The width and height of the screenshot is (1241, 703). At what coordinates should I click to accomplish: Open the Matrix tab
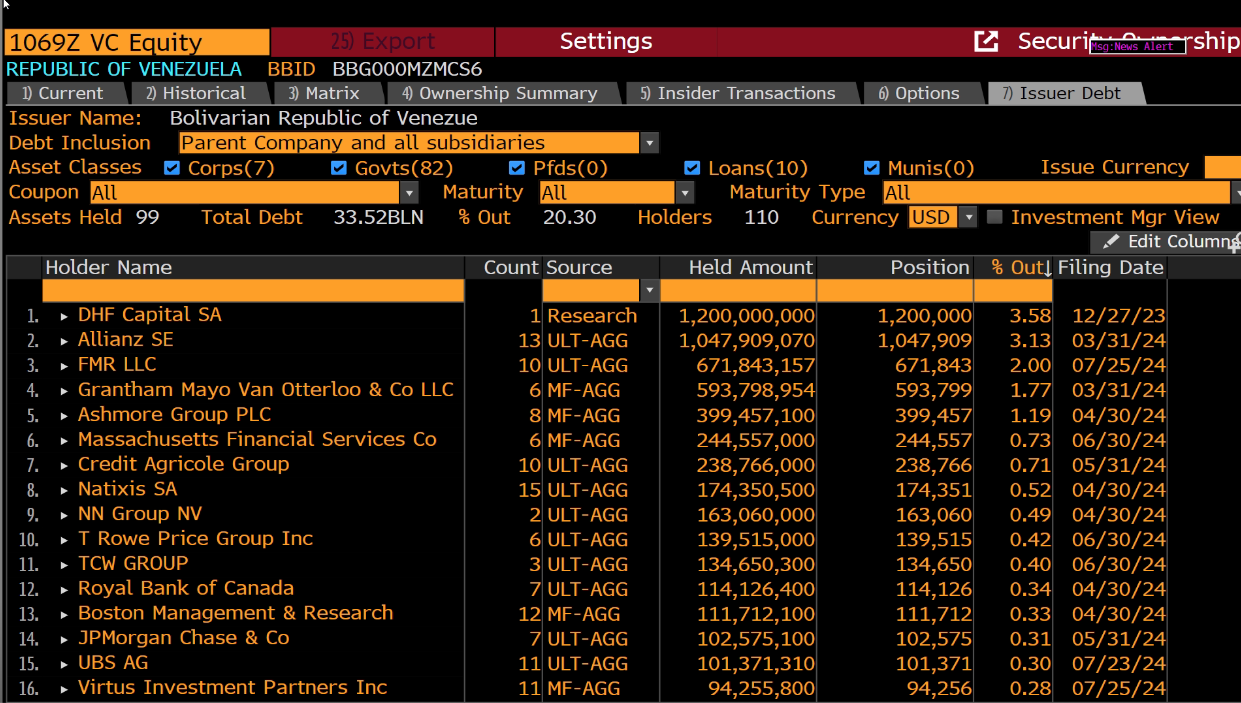327,93
